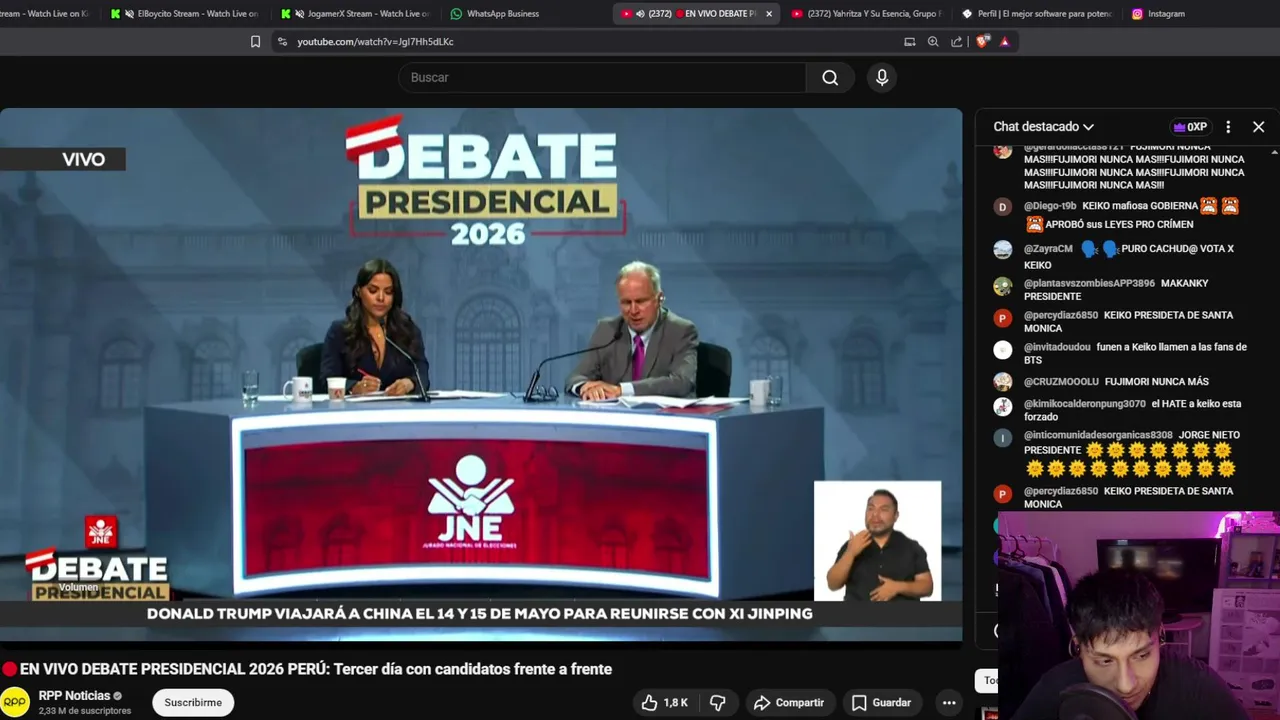Expand the Chat destacado dropdown

point(1043,127)
